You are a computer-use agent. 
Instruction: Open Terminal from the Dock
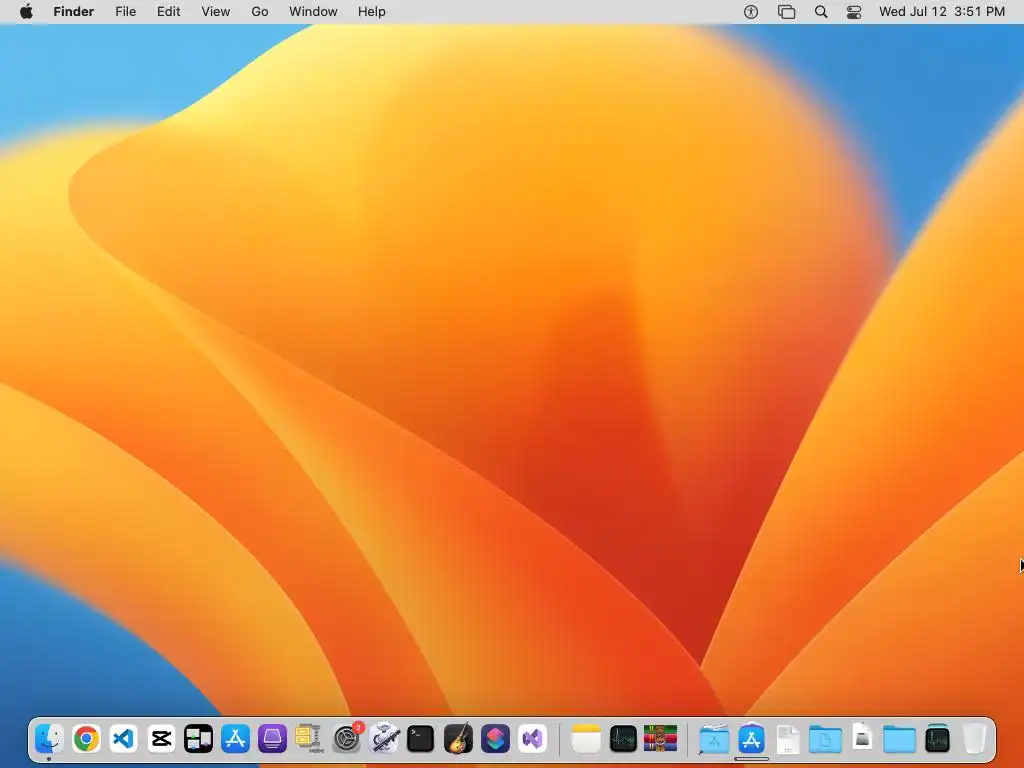pos(421,739)
